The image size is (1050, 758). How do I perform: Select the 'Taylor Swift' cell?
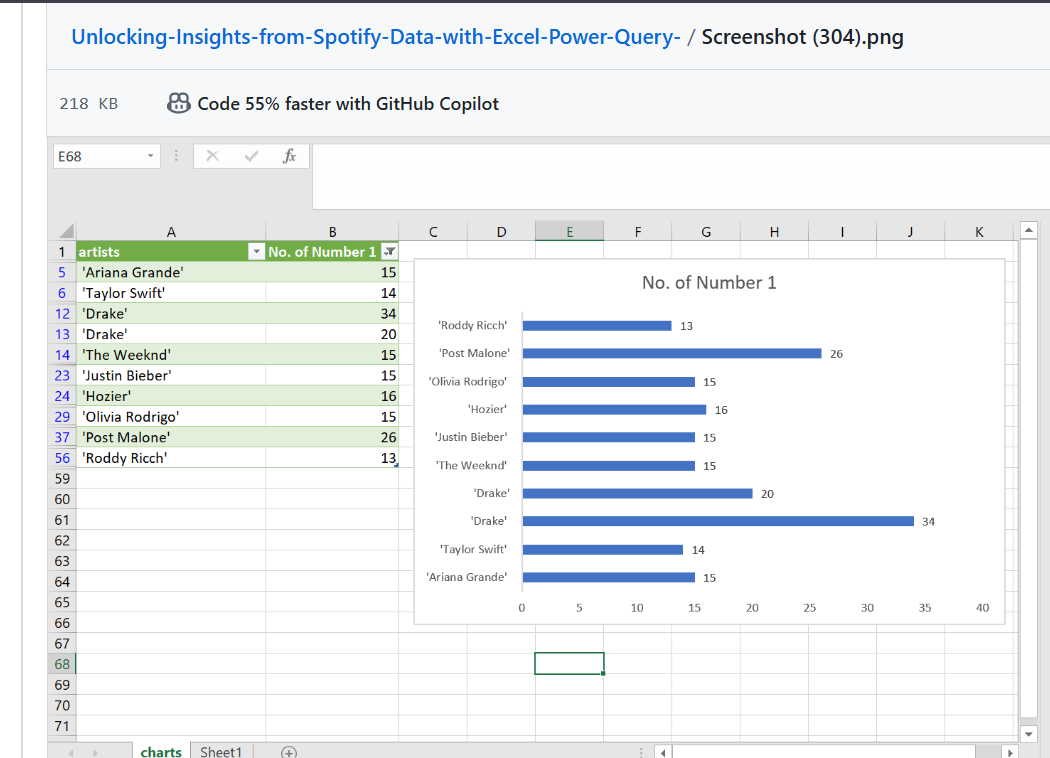(171, 293)
